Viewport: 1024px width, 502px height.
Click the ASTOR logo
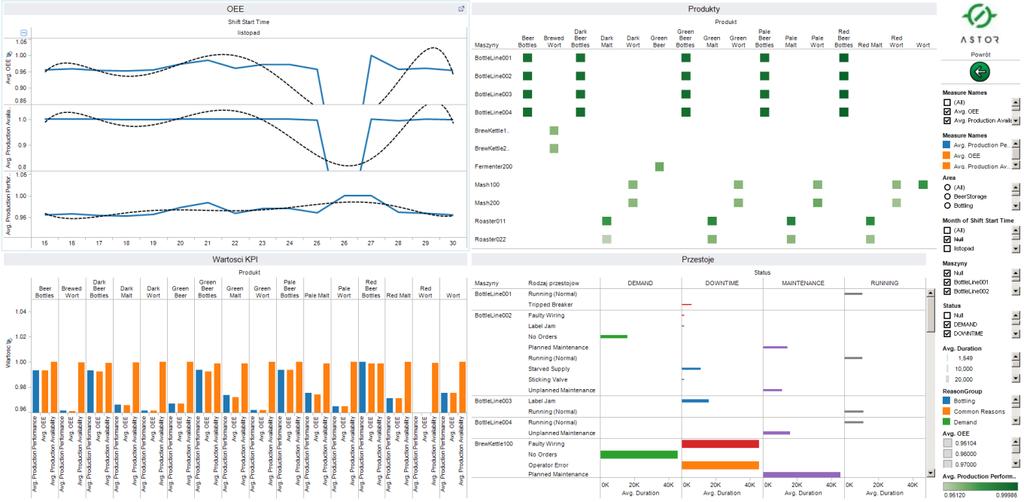pyautogui.click(x=980, y=25)
